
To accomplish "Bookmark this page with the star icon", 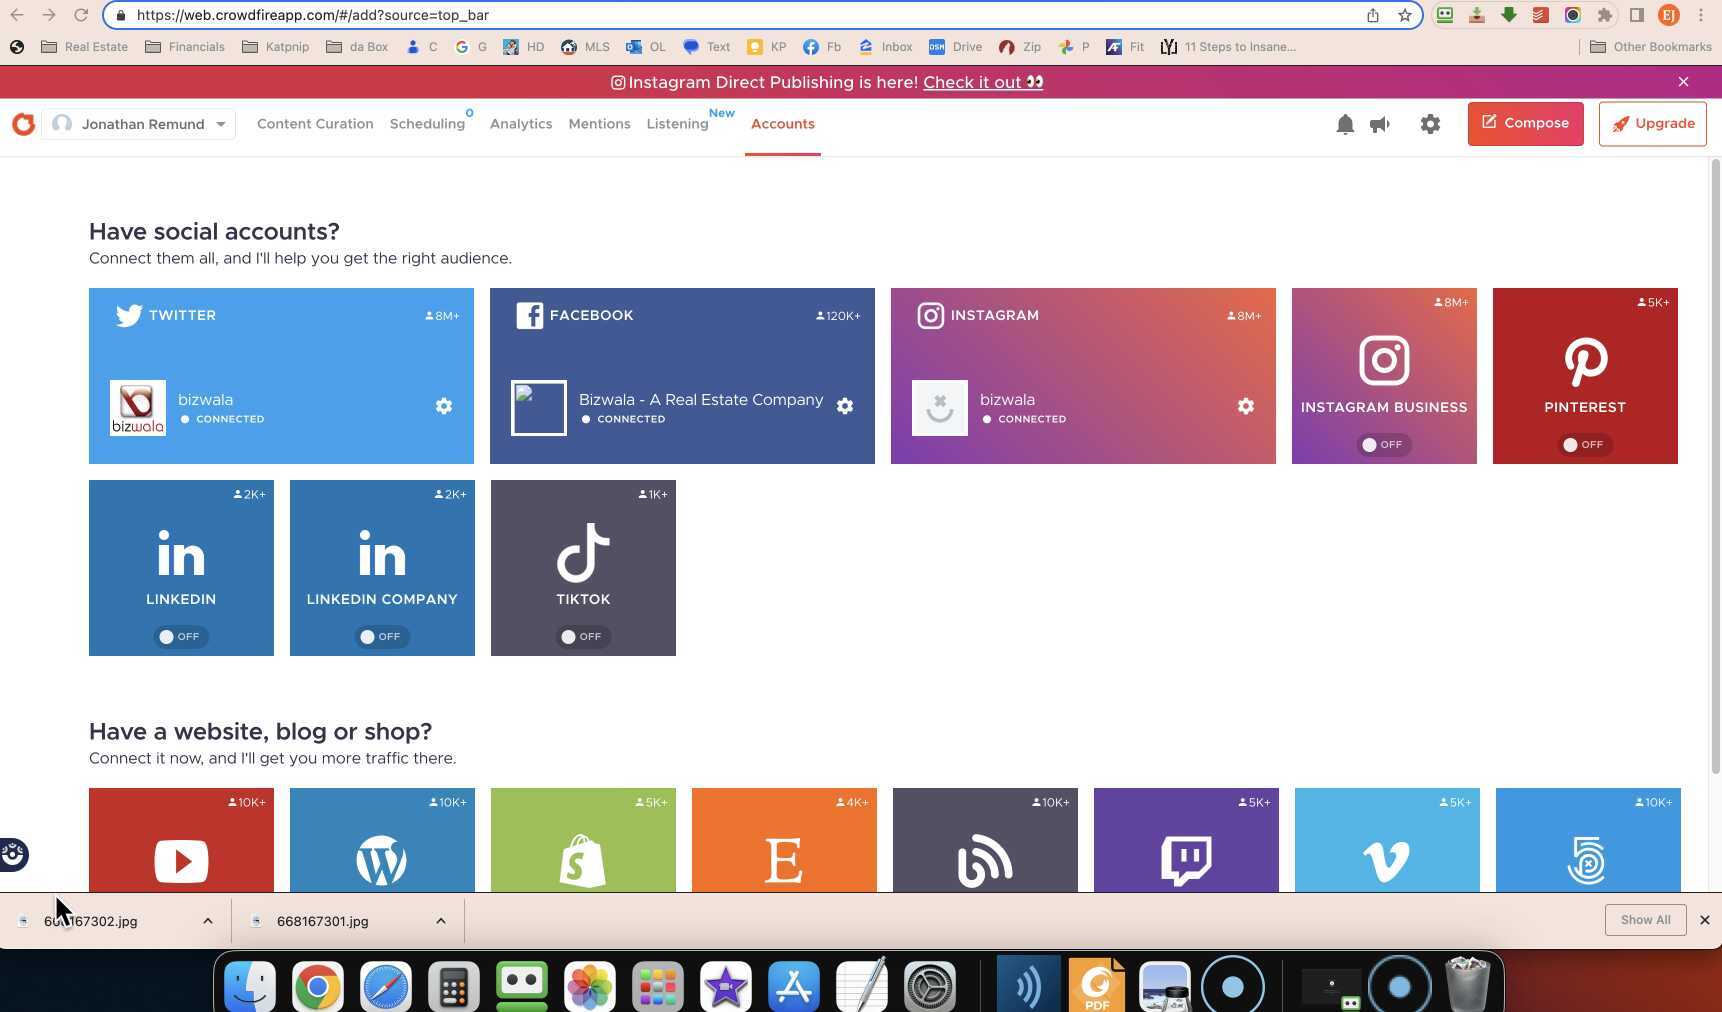I will coord(1405,15).
